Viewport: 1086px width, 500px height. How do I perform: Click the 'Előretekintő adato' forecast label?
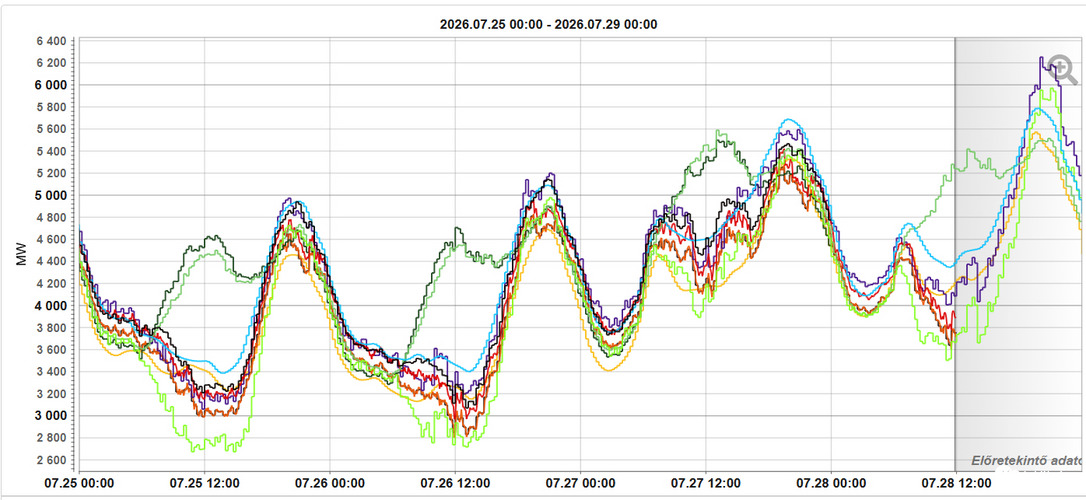pos(1028,460)
